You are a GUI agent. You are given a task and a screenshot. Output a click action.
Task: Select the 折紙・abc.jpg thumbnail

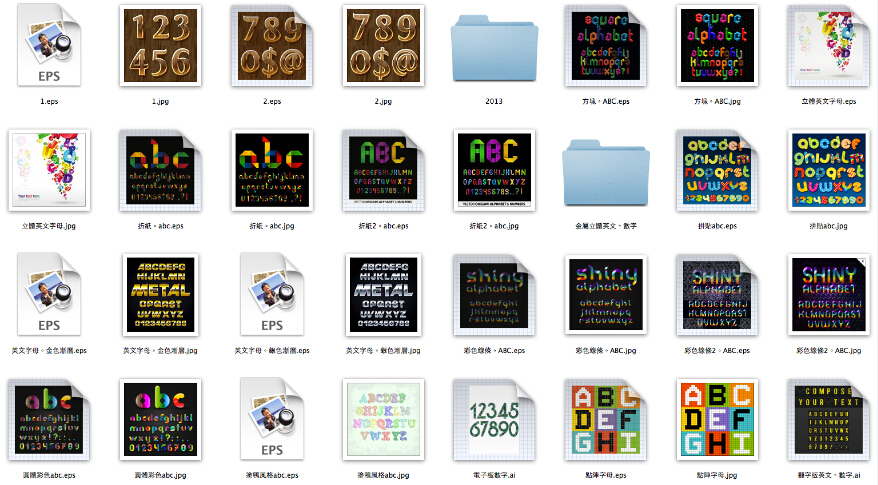click(x=272, y=170)
